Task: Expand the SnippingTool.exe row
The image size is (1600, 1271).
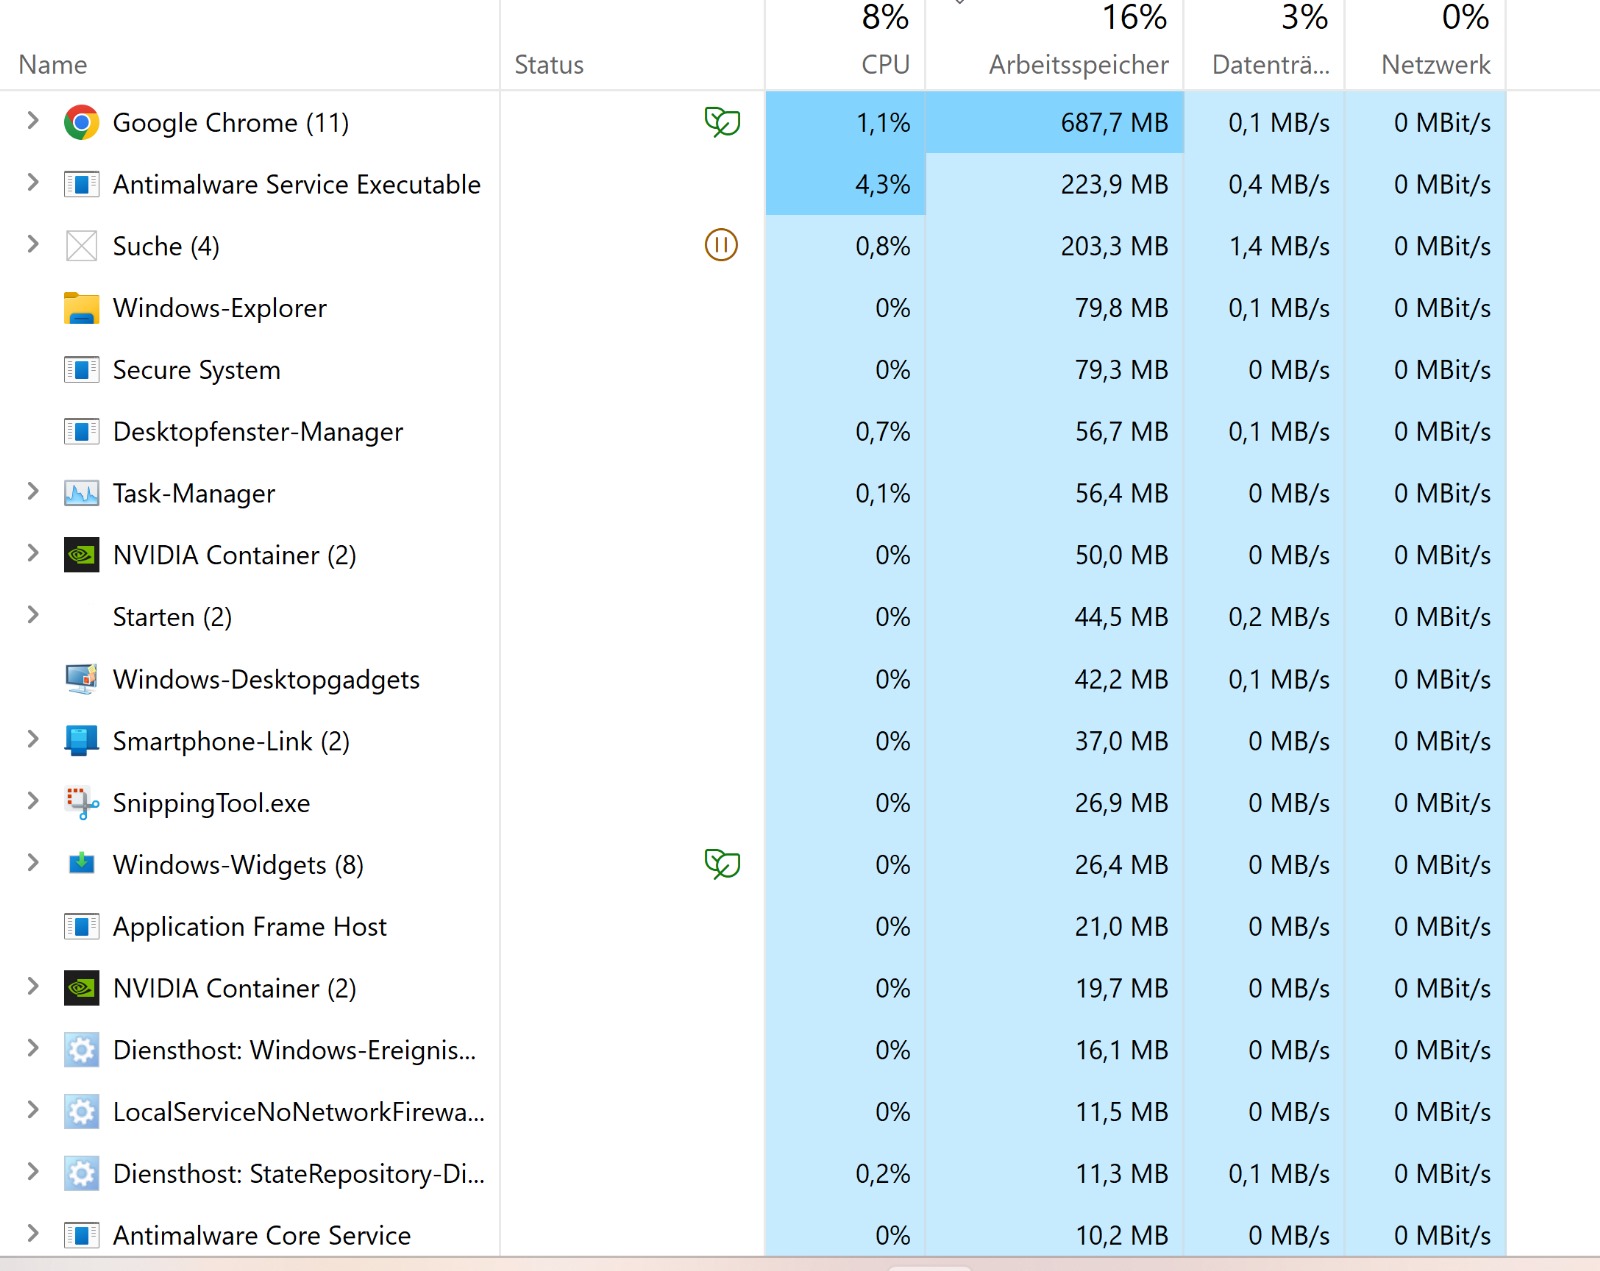Action: [x=33, y=801]
